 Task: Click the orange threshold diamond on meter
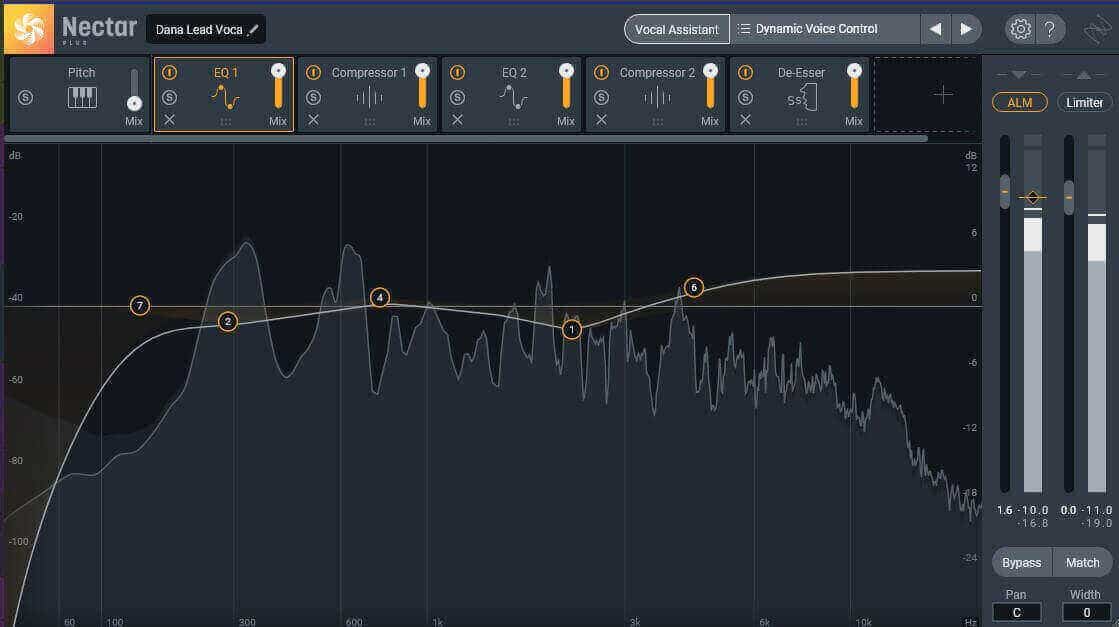point(1033,197)
